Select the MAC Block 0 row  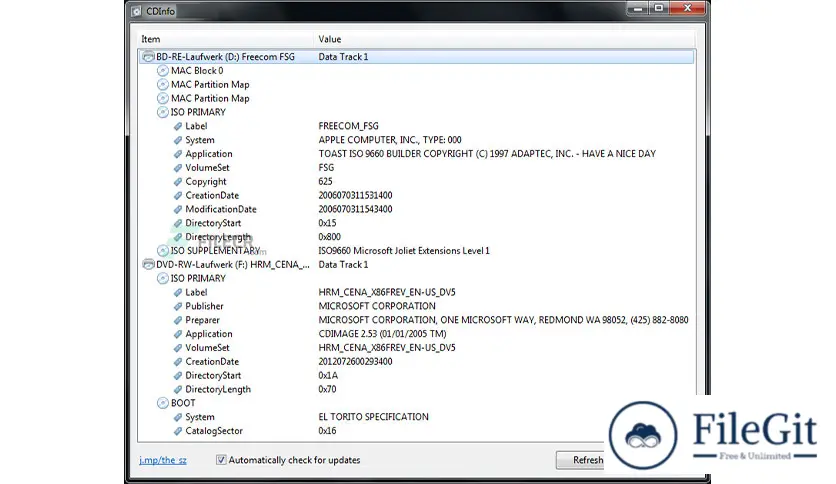click(x=416, y=70)
